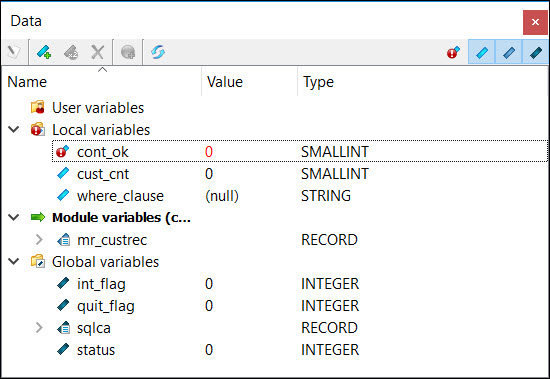Click the 0 value of cust_cnt
The height and width of the screenshot is (379, 550).
click(x=209, y=174)
